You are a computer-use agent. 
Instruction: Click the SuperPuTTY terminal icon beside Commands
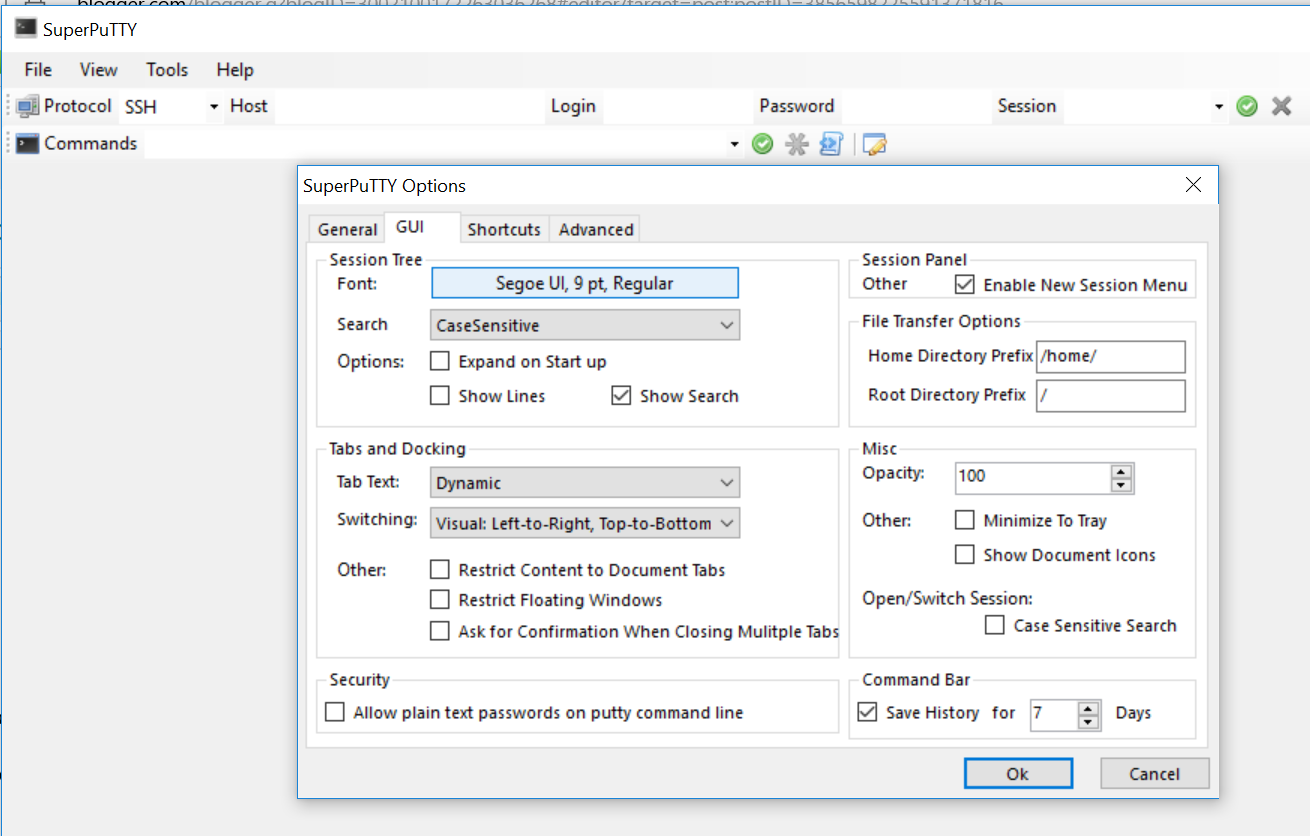[x=25, y=143]
